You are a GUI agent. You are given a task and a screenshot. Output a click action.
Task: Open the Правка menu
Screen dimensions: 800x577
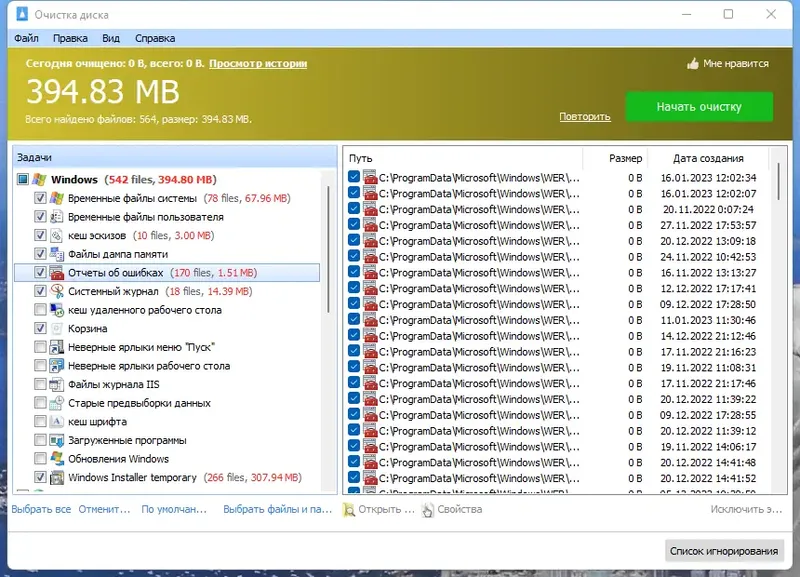coord(70,38)
